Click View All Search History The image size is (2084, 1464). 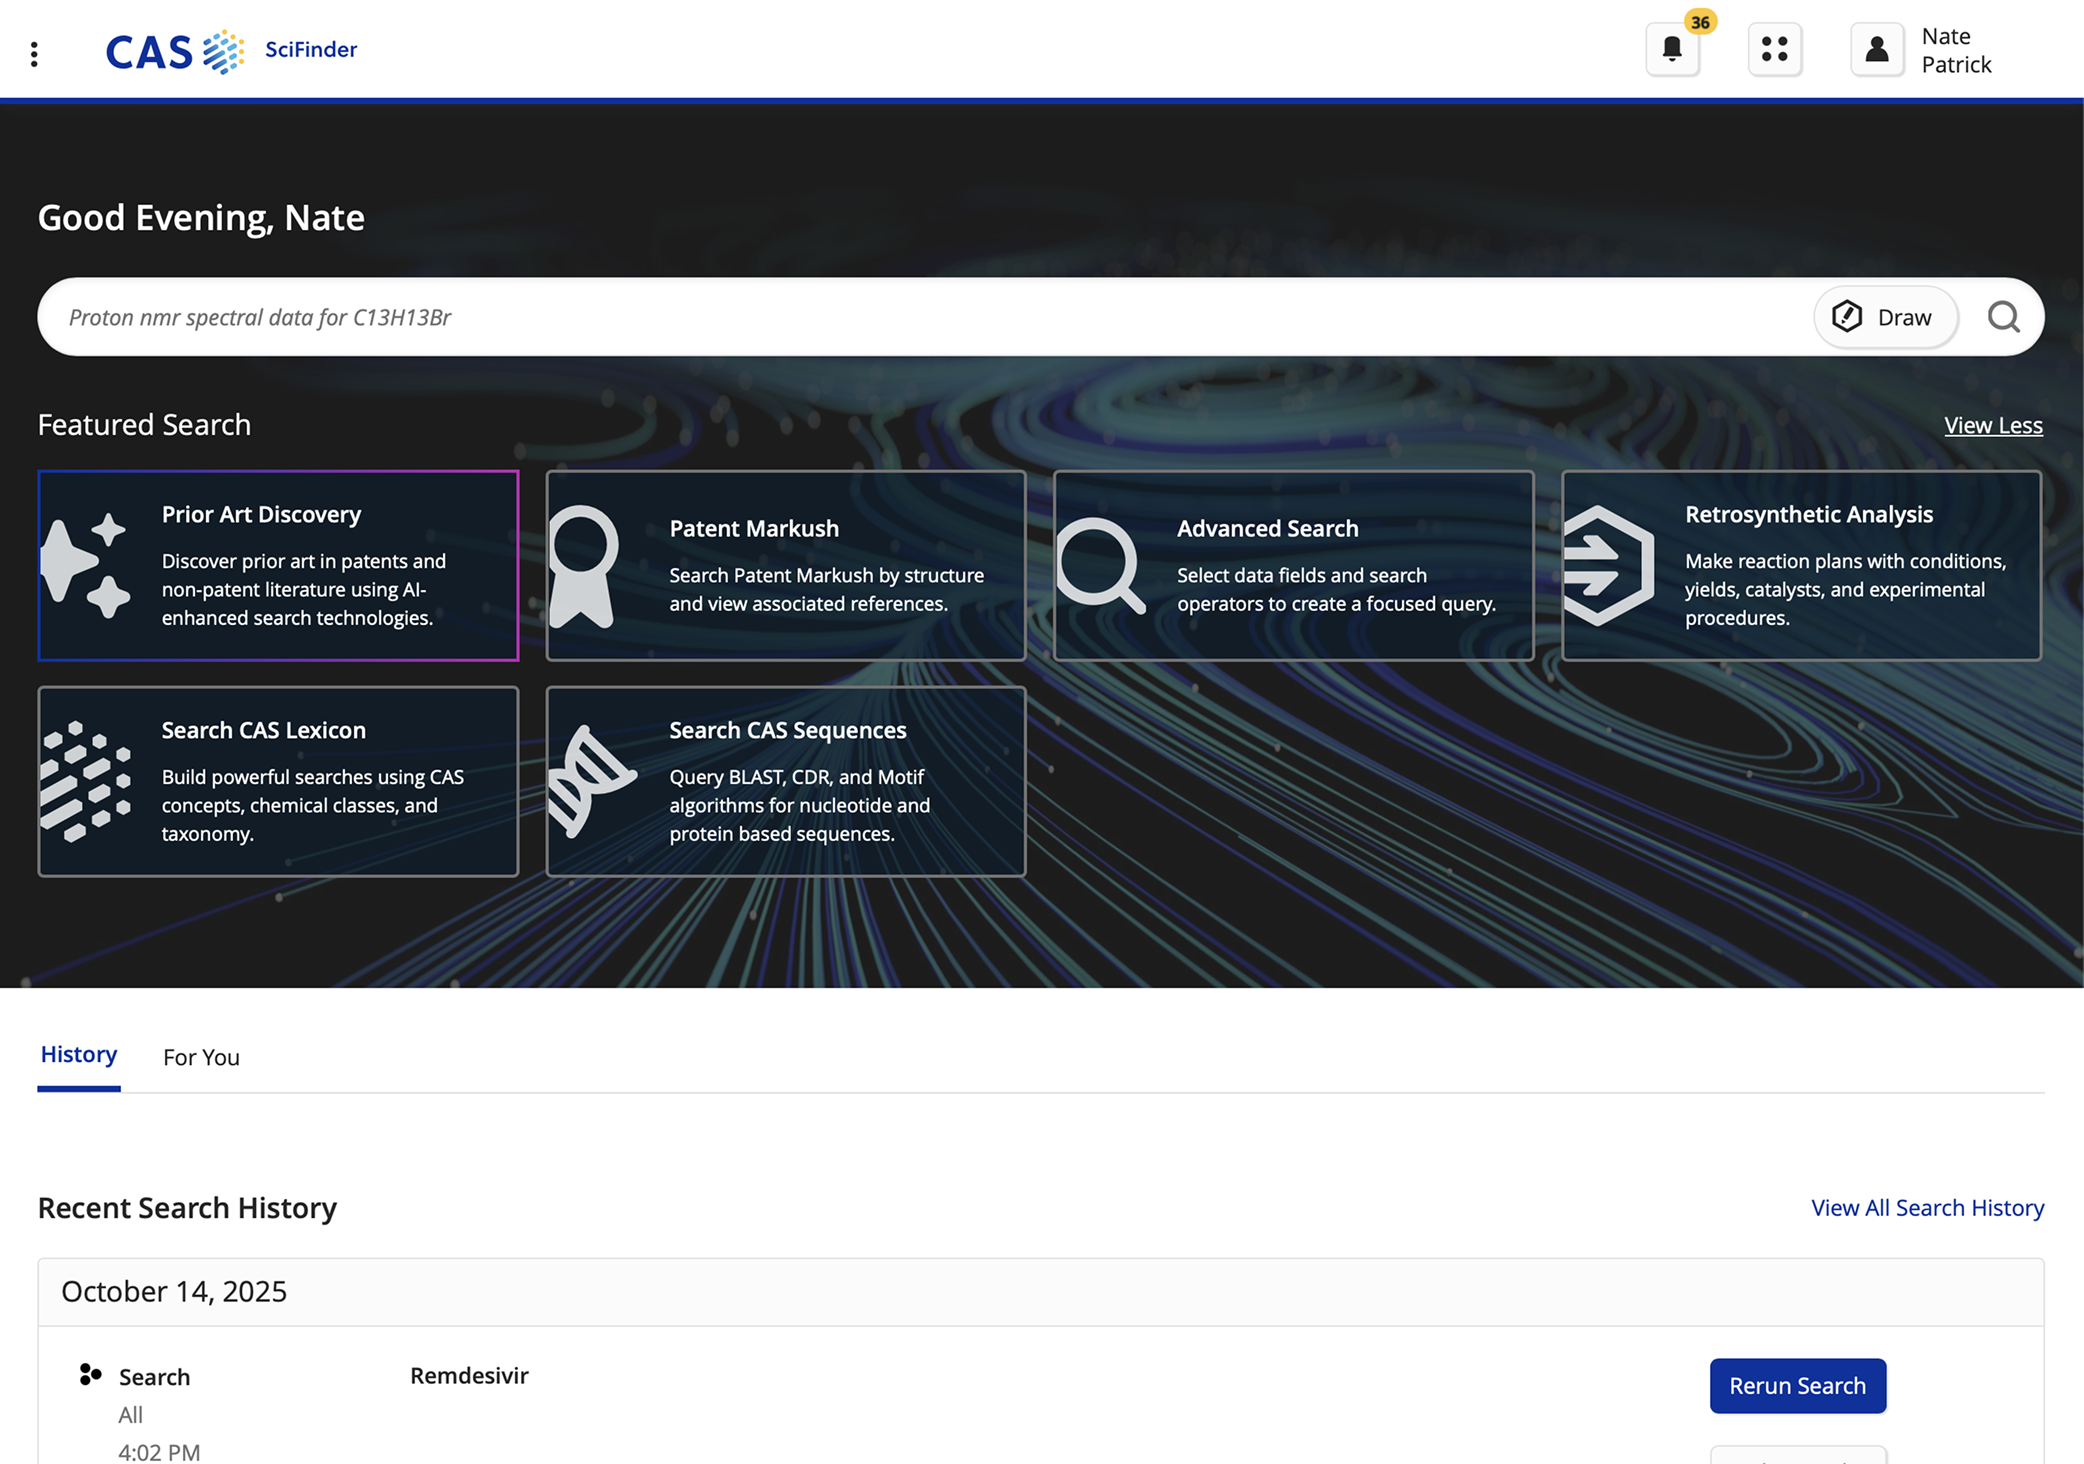pyautogui.click(x=1927, y=1207)
